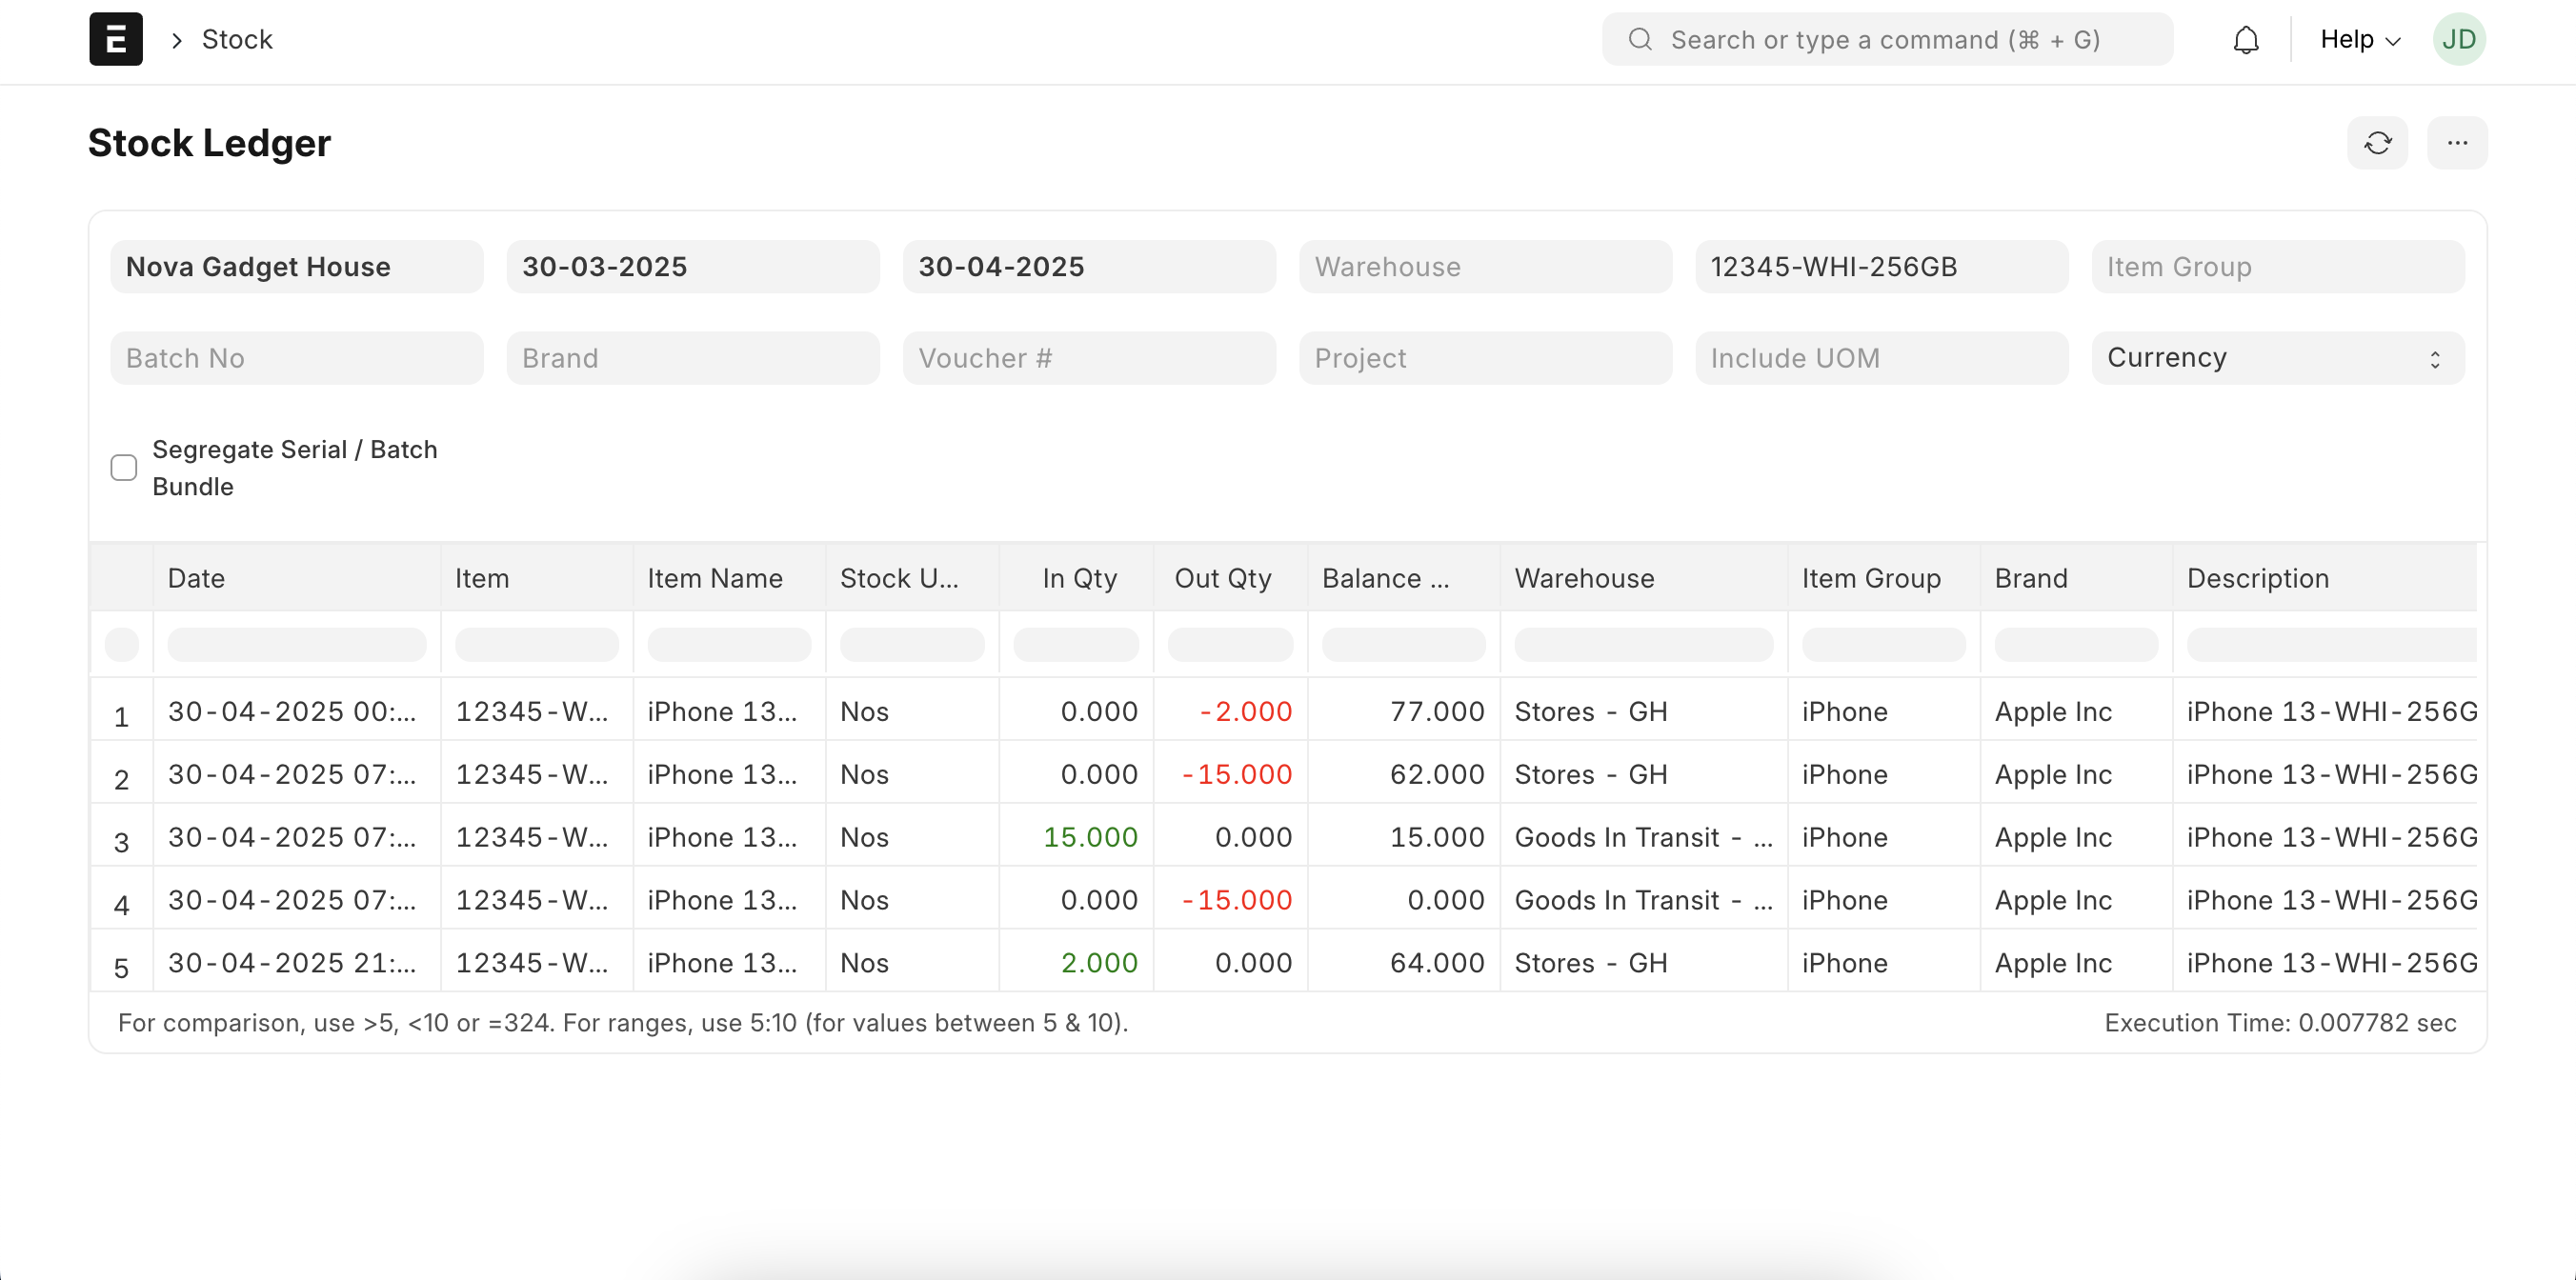Change the 30-04-2025 to date

(x=1089, y=267)
